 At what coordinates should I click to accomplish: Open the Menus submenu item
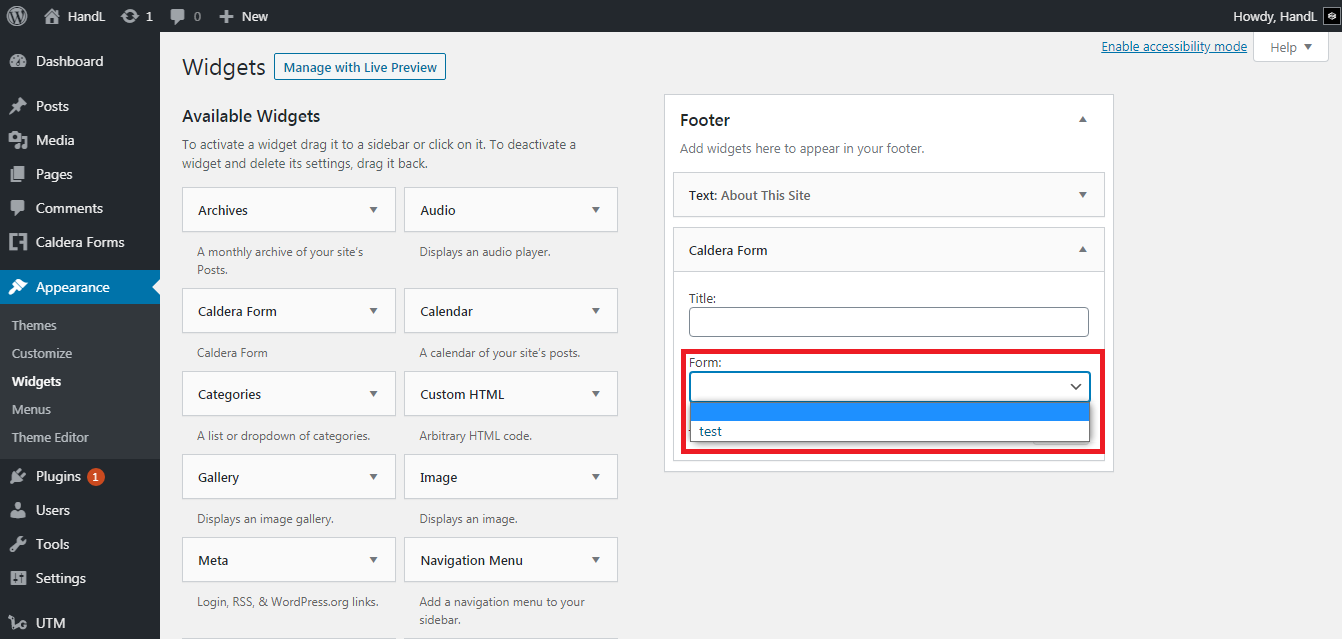(x=31, y=409)
